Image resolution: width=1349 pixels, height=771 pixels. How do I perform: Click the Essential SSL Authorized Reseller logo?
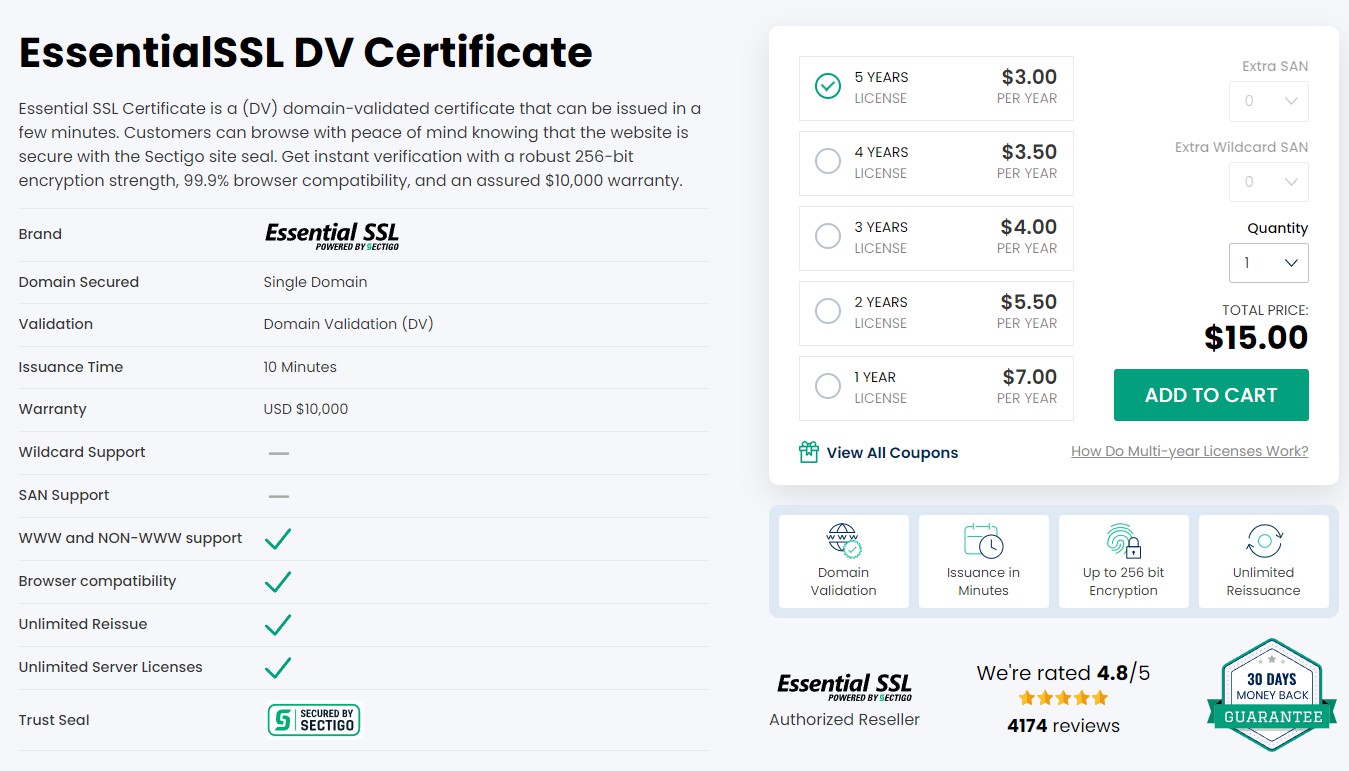pyautogui.click(x=845, y=686)
